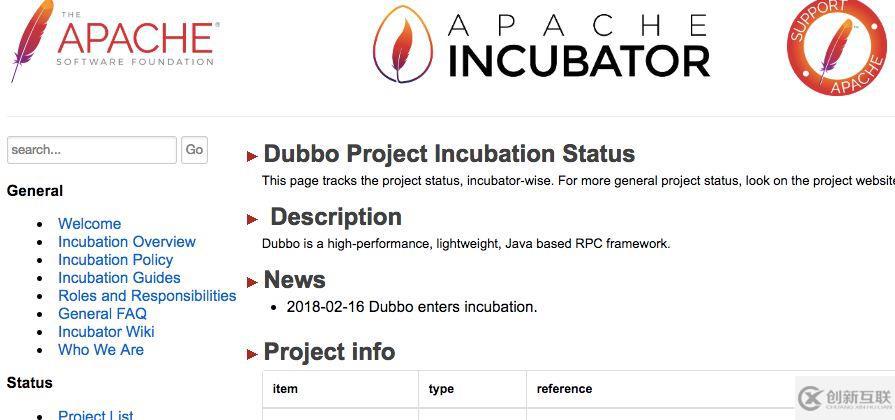The image size is (895, 420).
Task: Click the 'item' column header in Project info
Action: pos(285,389)
